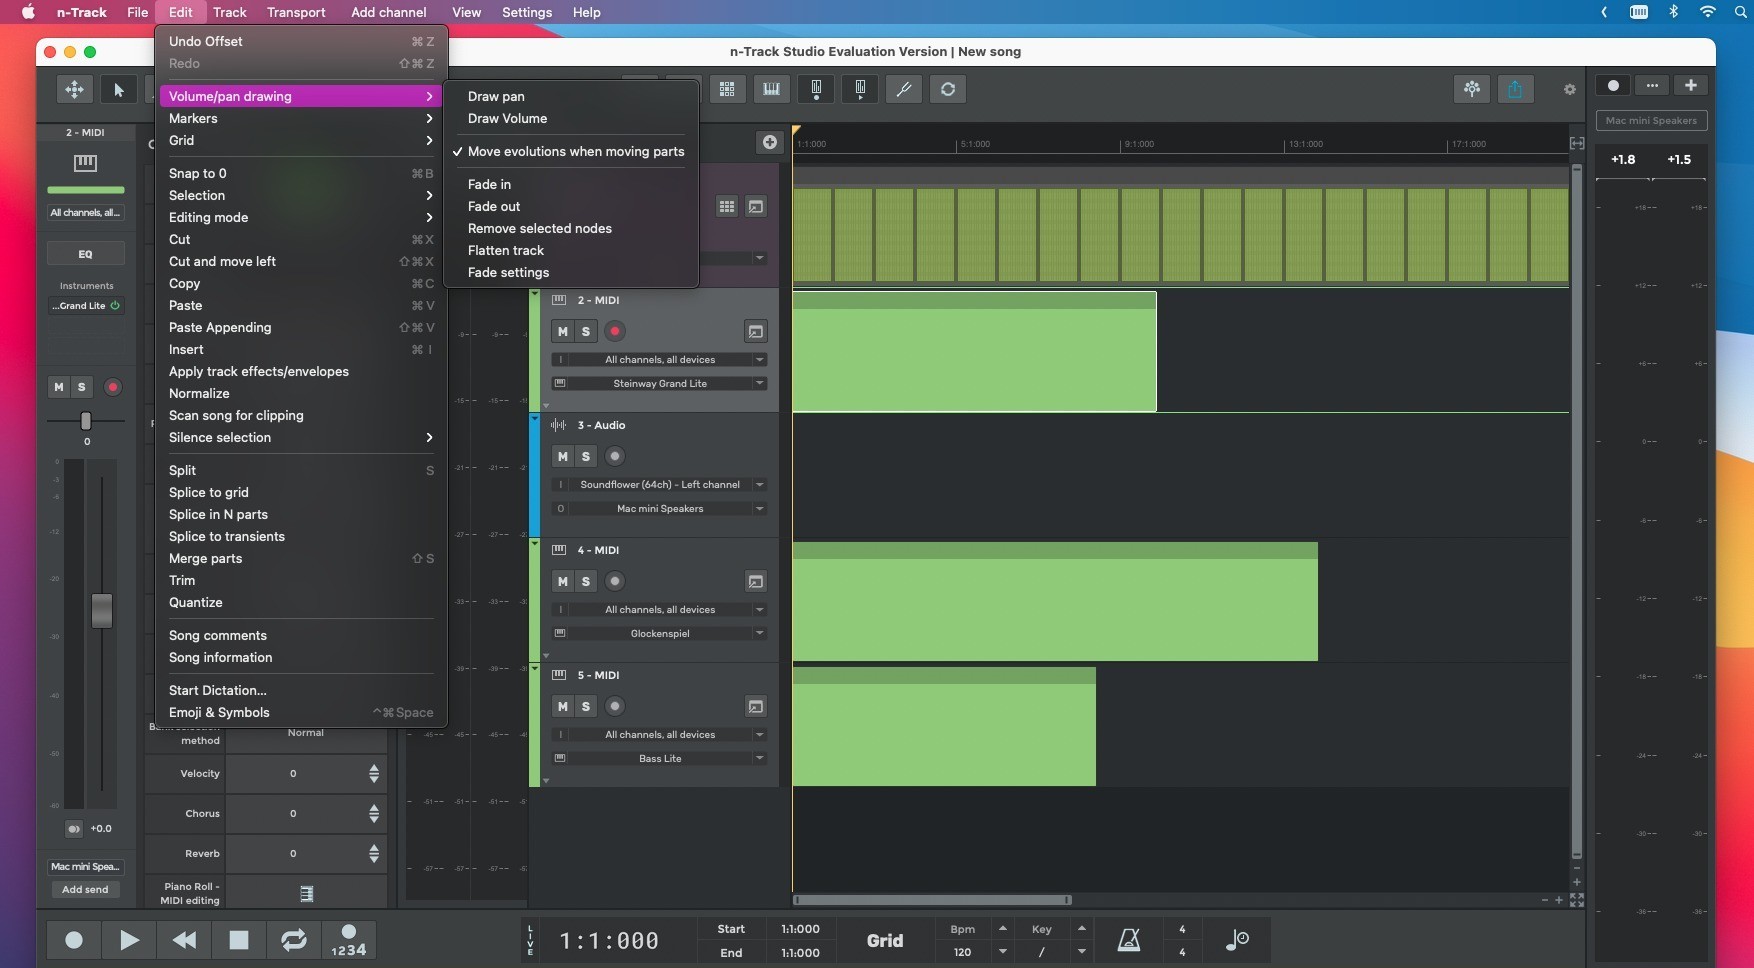Arm recording on track 5 - MIDI

pos(615,706)
